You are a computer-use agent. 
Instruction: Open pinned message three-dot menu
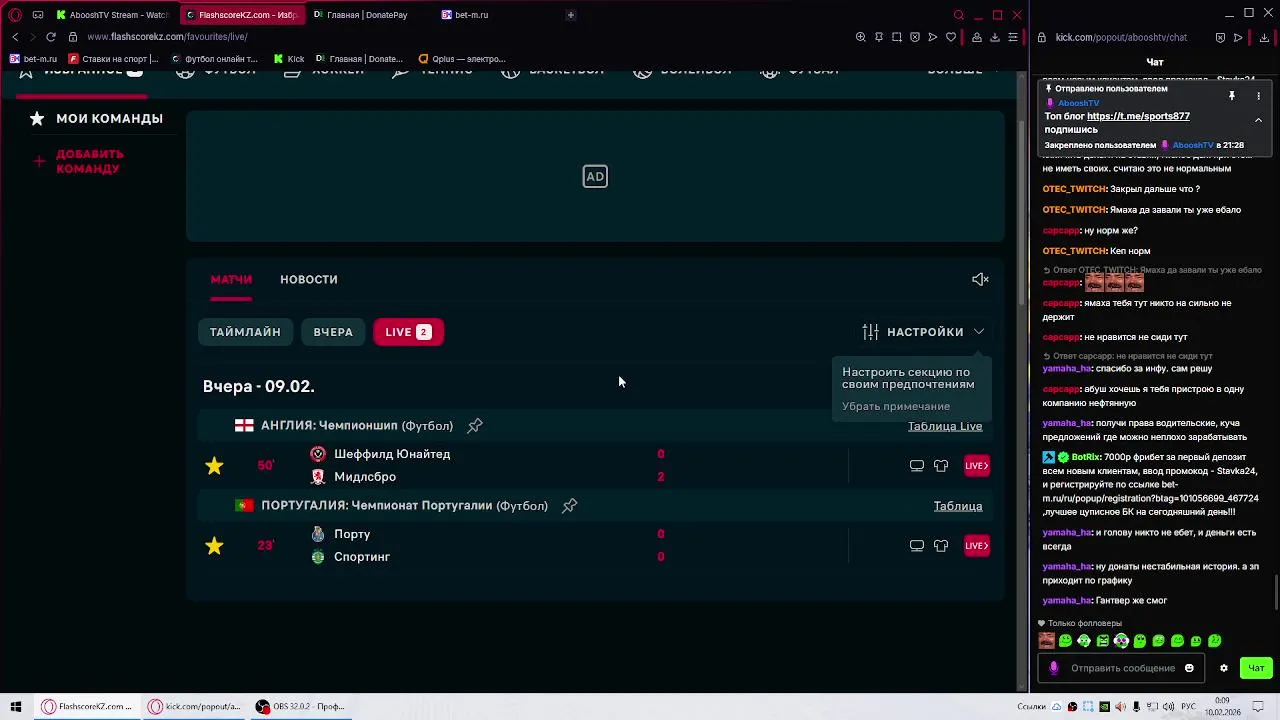click(1259, 96)
